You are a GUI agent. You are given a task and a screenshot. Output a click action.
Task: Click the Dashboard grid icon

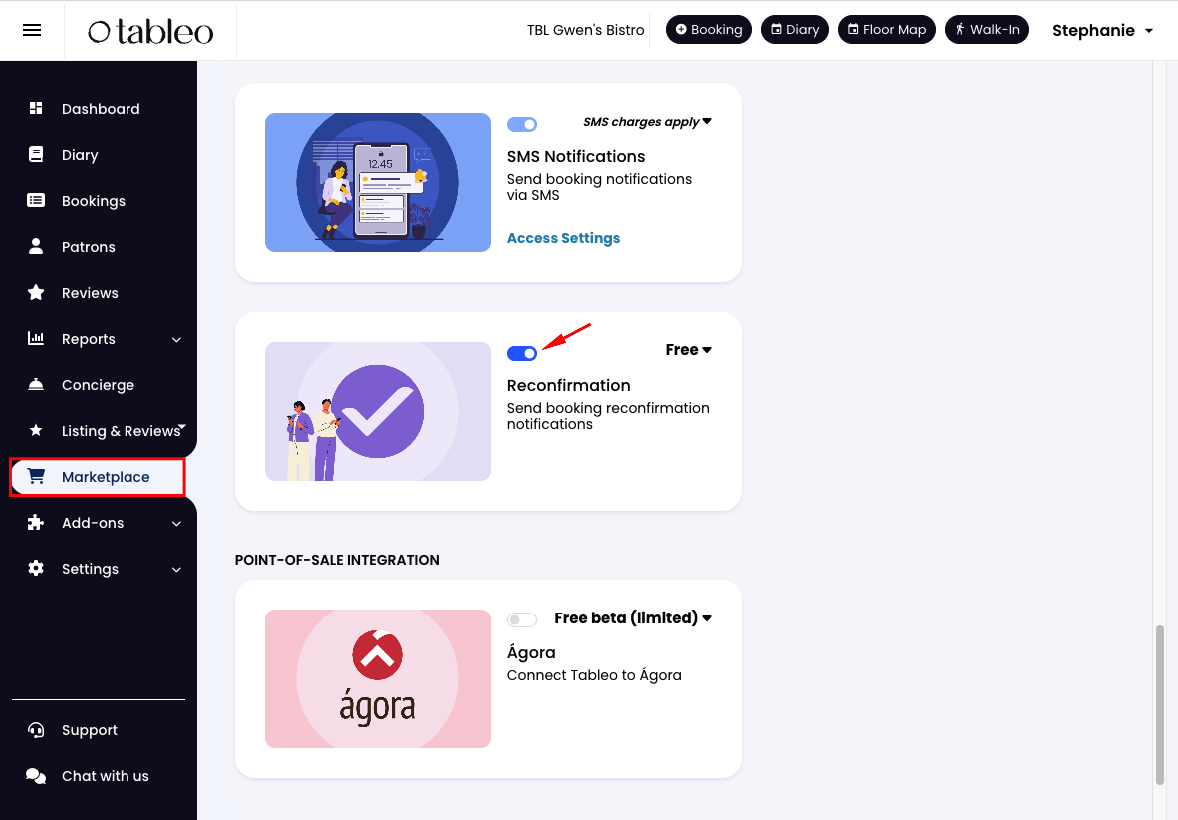(x=35, y=108)
